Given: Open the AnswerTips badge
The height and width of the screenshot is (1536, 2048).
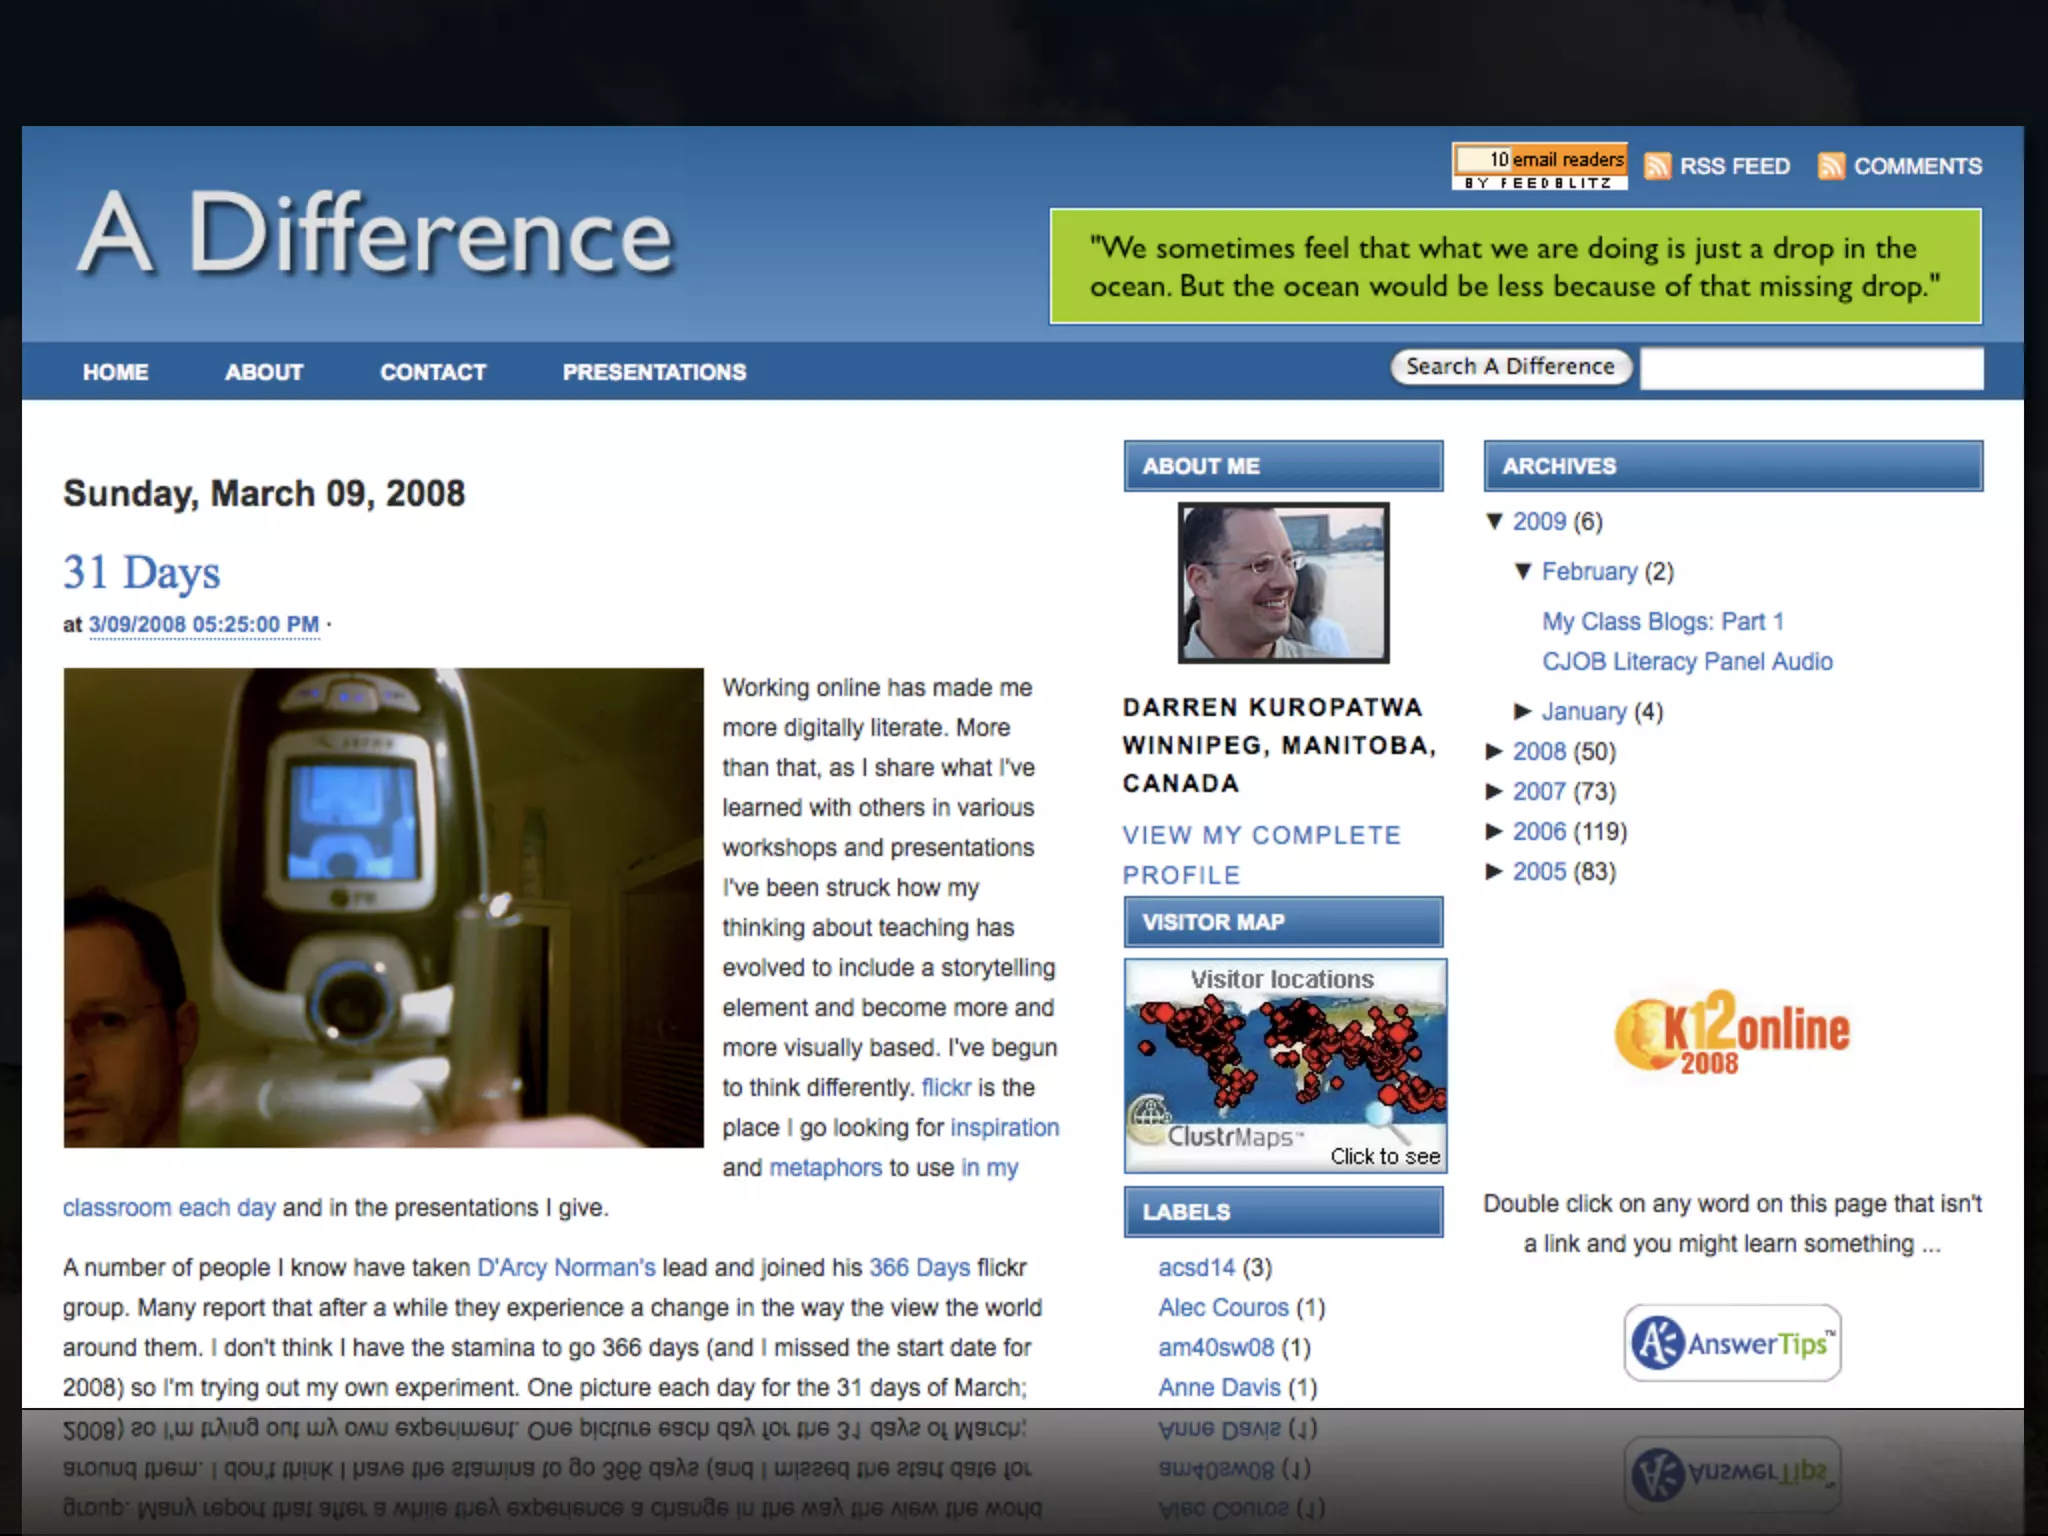Looking at the screenshot, I should (x=1732, y=1343).
